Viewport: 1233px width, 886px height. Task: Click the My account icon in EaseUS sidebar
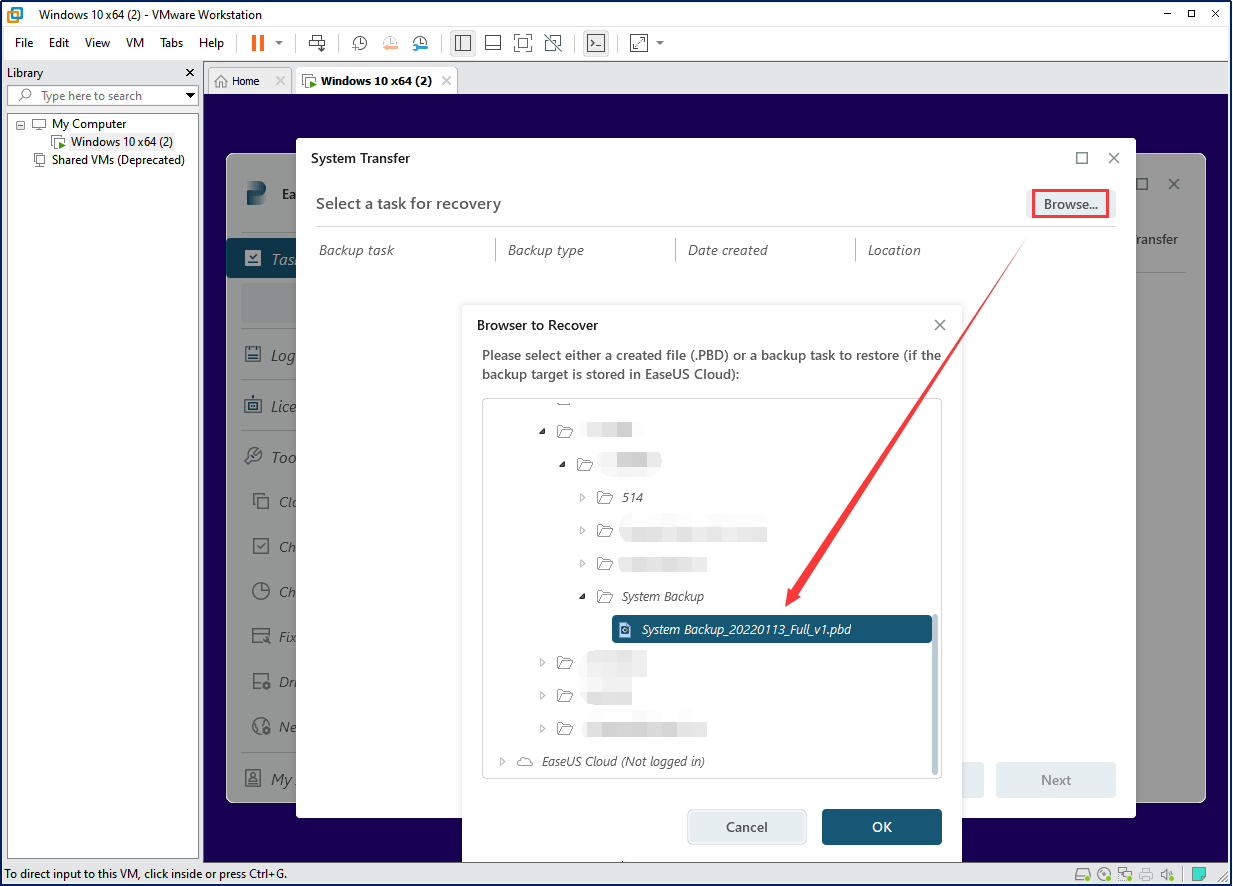(x=254, y=778)
